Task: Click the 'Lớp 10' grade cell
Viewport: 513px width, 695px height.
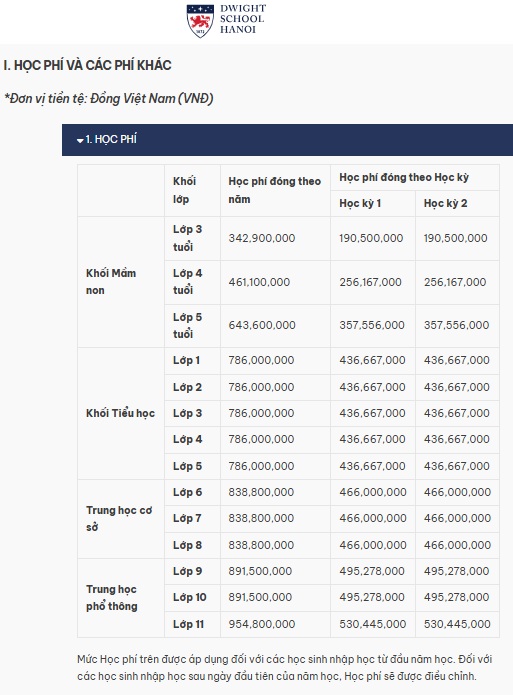Action: click(x=189, y=597)
